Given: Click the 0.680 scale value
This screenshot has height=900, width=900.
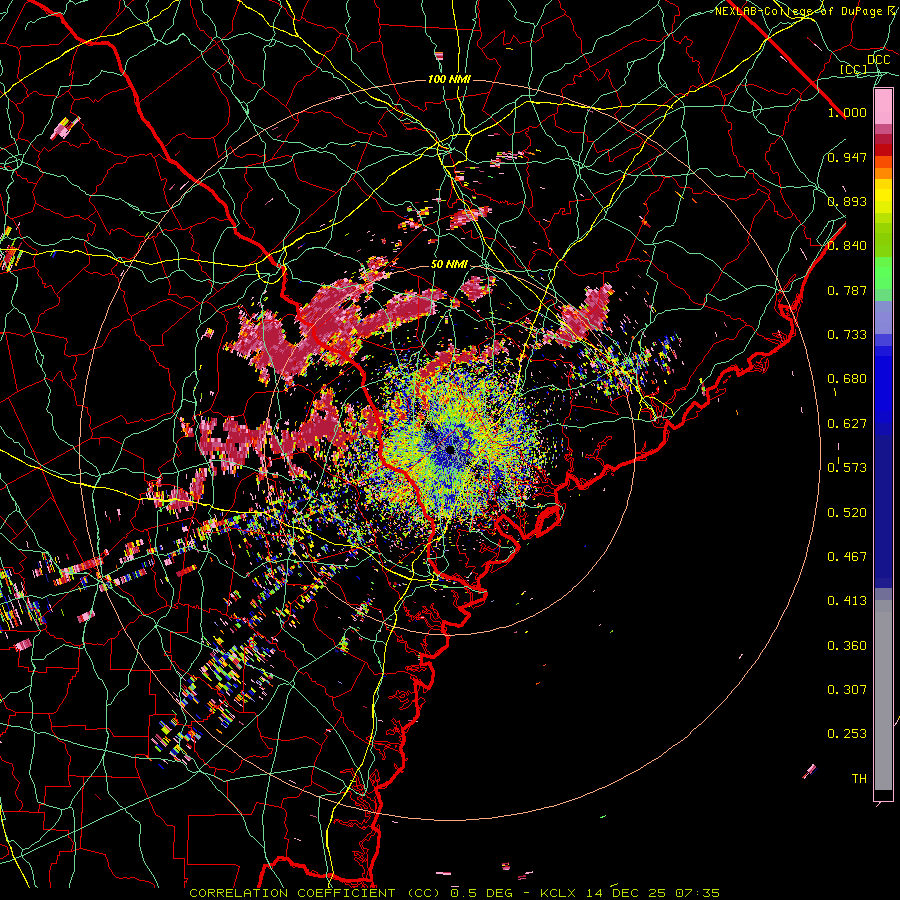Looking at the screenshot, I should tap(847, 379).
